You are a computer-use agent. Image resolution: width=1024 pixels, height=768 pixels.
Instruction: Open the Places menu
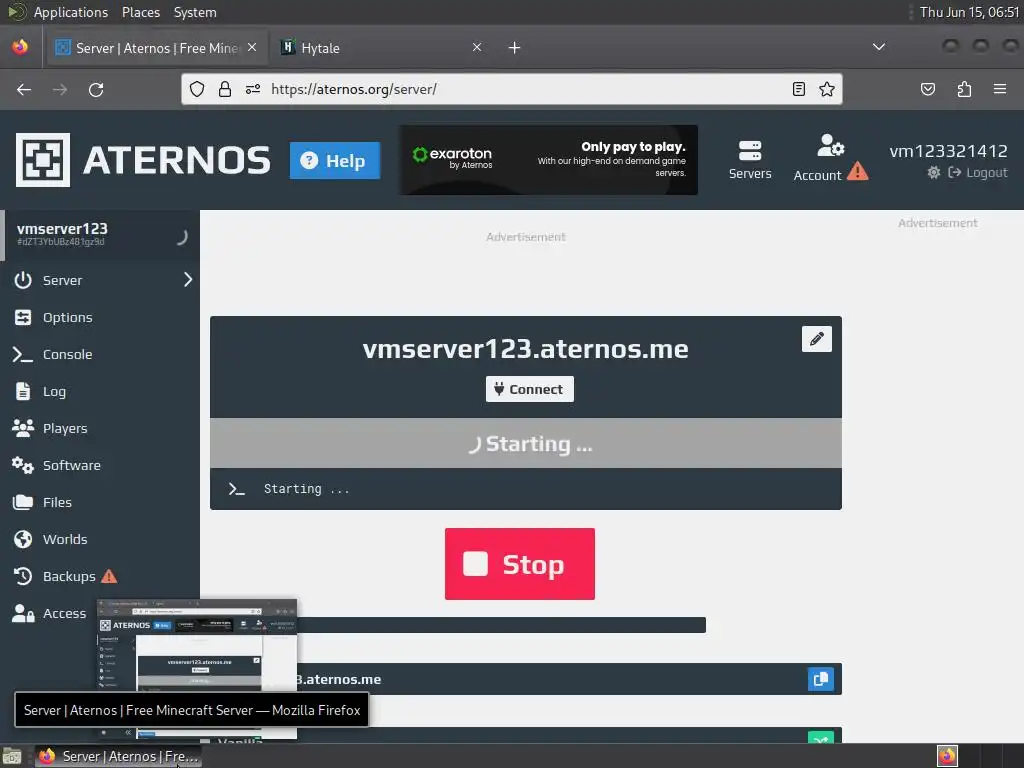(x=140, y=12)
